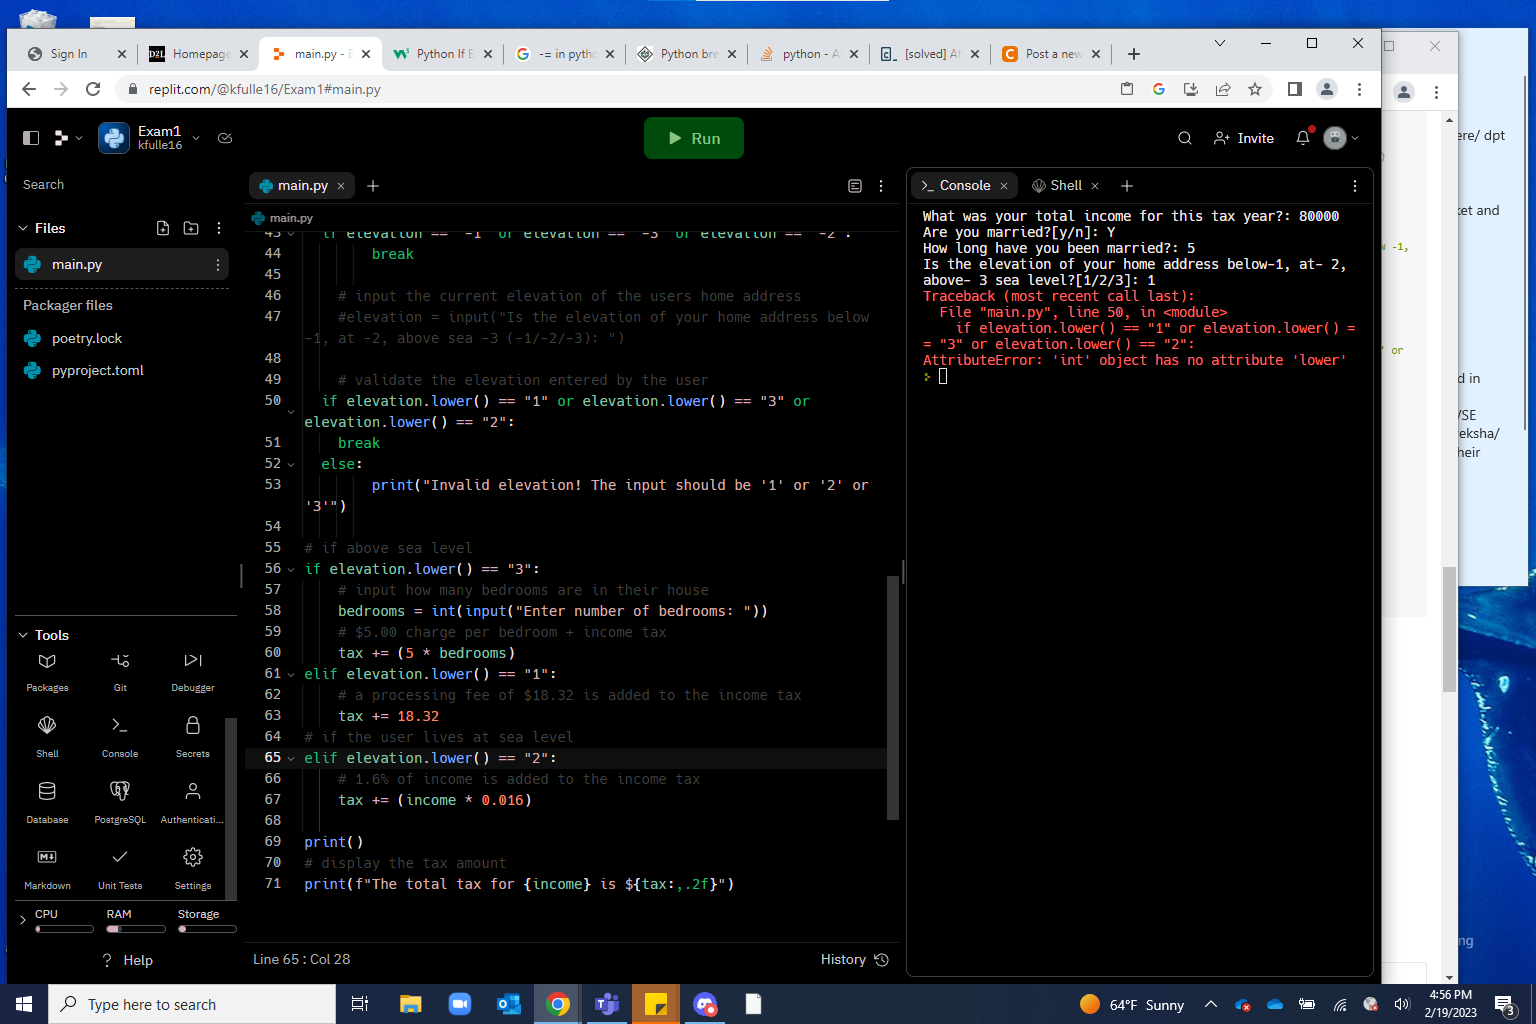Collapse the Tools section
1536x1024 pixels.
pos(23,635)
